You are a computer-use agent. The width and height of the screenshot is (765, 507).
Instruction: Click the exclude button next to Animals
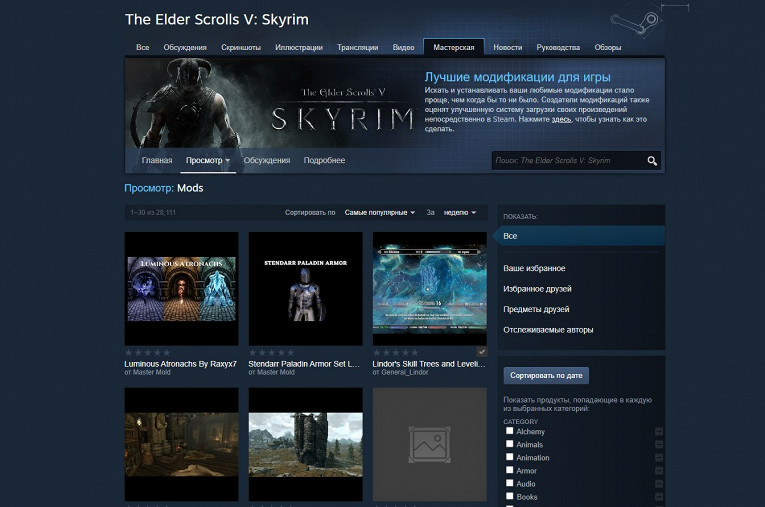pyautogui.click(x=659, y=445)
